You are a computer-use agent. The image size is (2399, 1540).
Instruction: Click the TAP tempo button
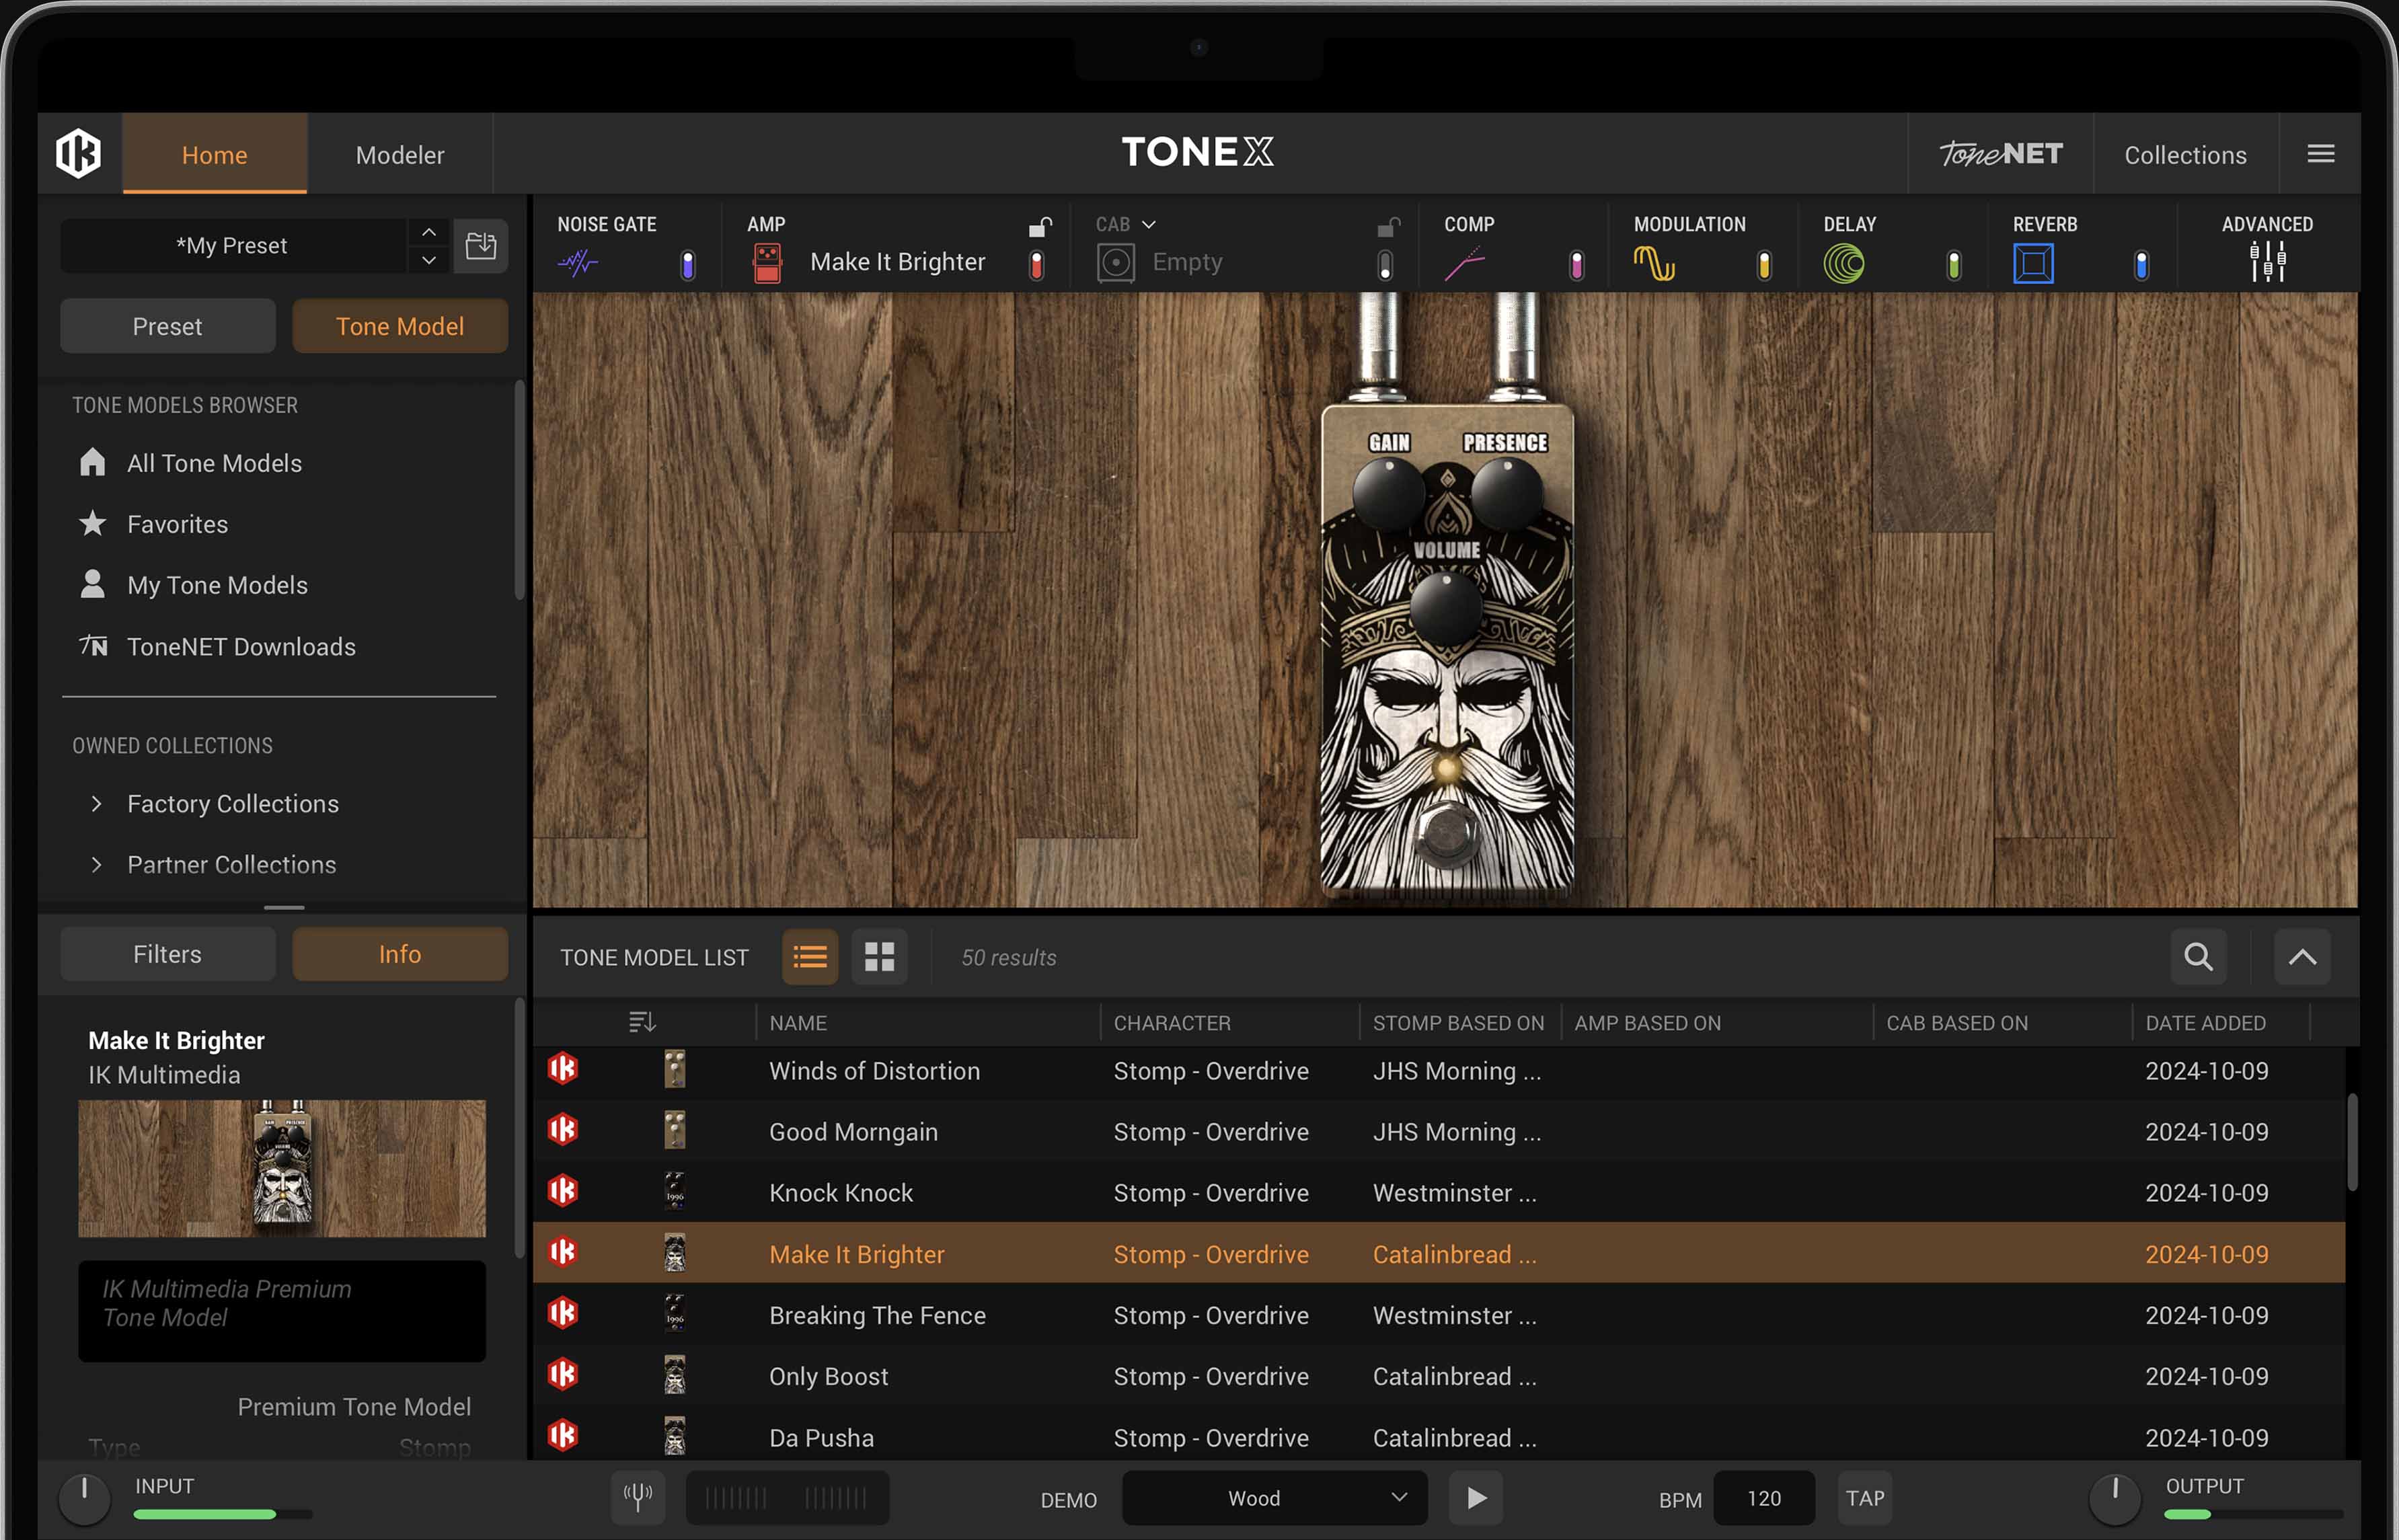pyautogui.click(x=1864, y=1497)
